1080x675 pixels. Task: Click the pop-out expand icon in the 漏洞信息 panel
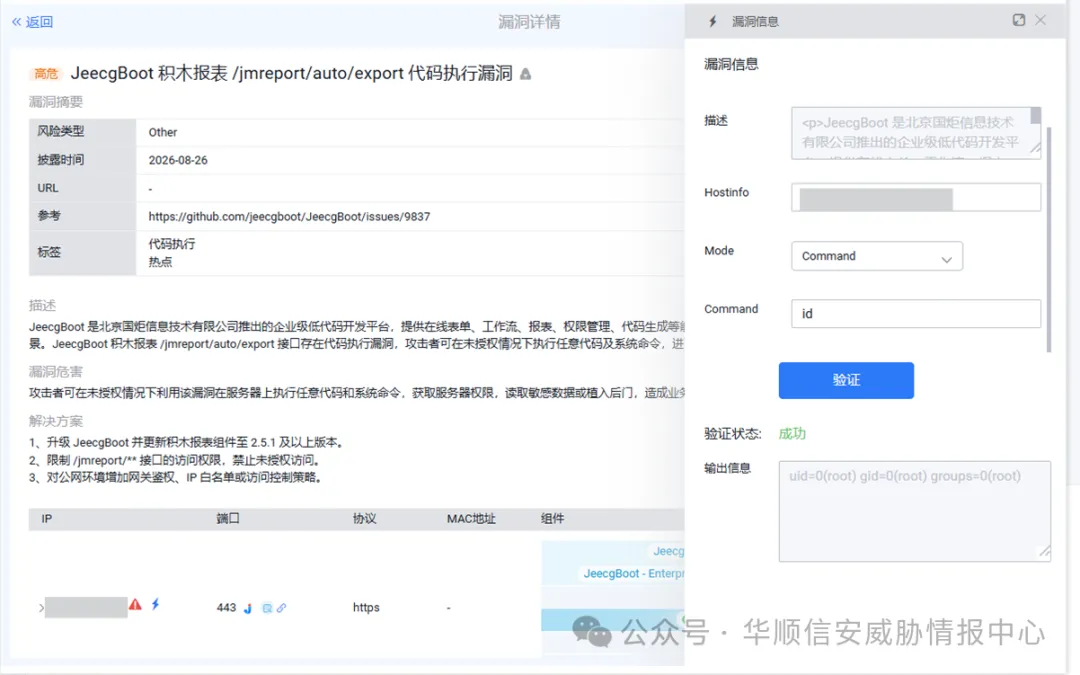point(1019,20)
